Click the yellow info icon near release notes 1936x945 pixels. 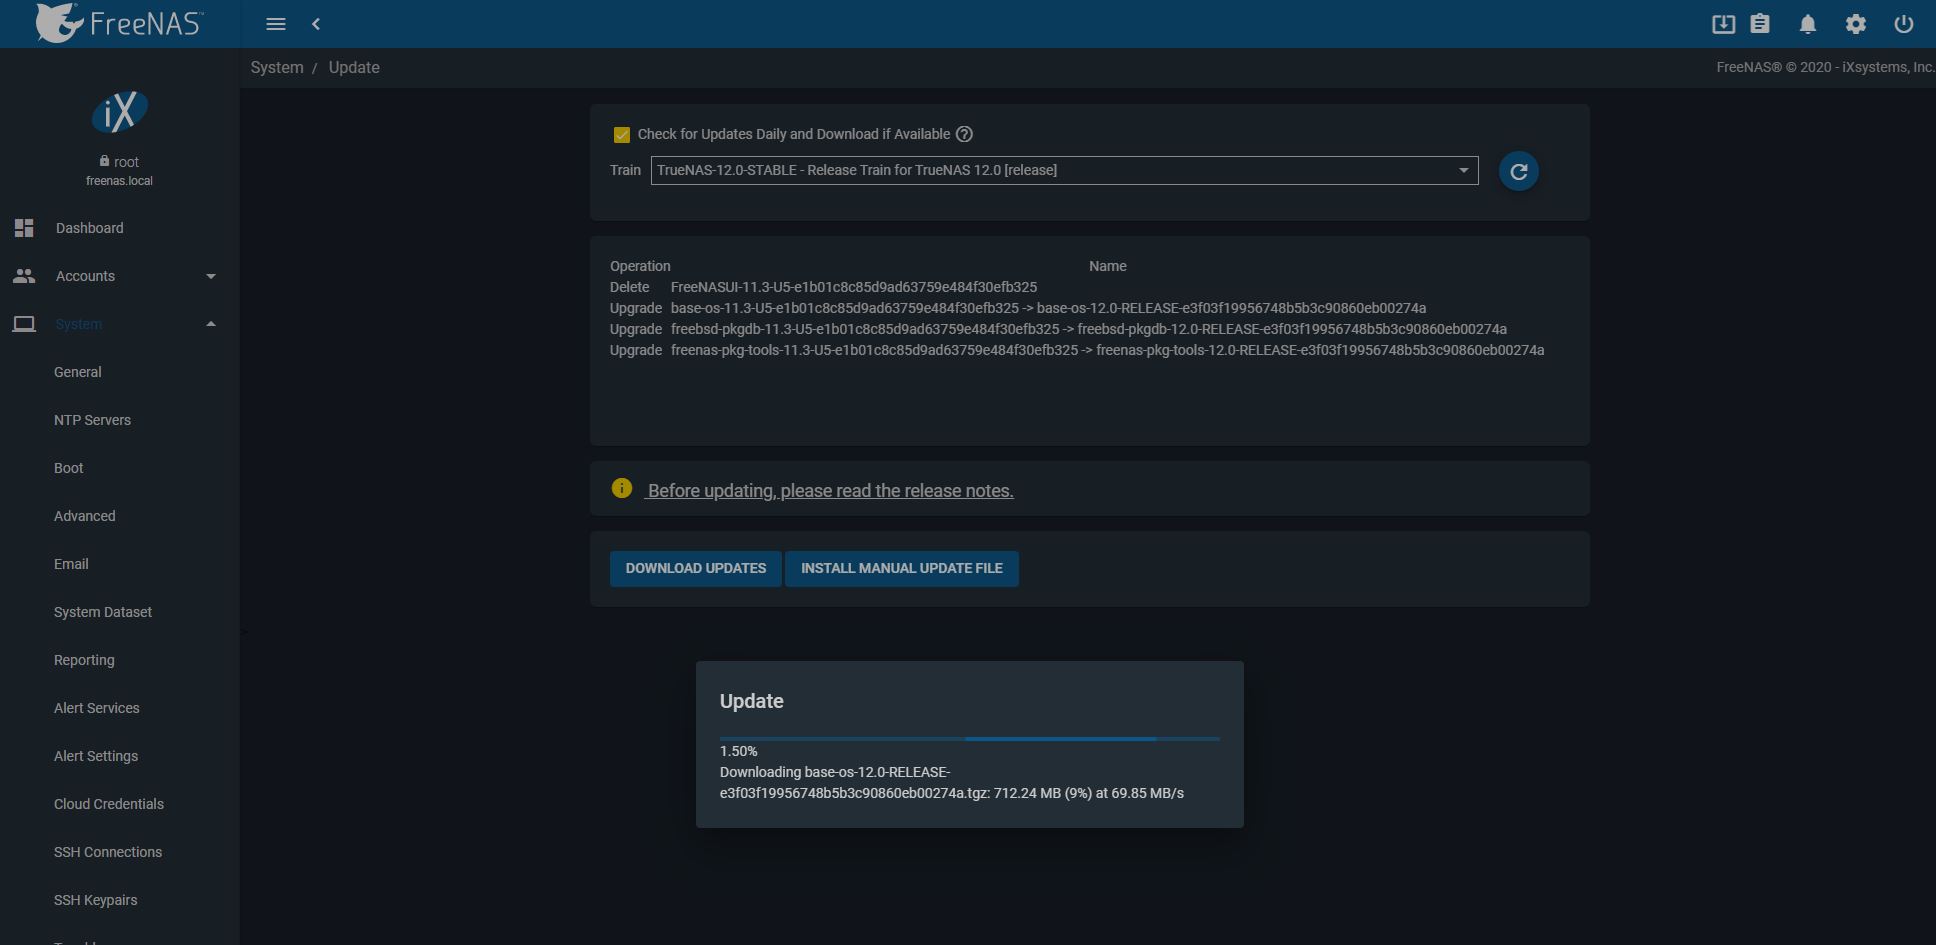(x=622, y=488)
